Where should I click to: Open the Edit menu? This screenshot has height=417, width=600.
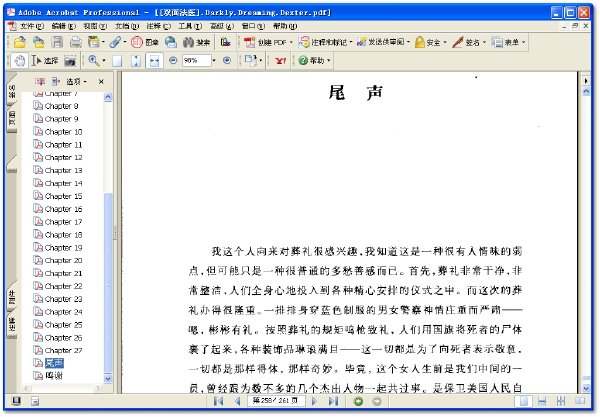coord(64,26)
